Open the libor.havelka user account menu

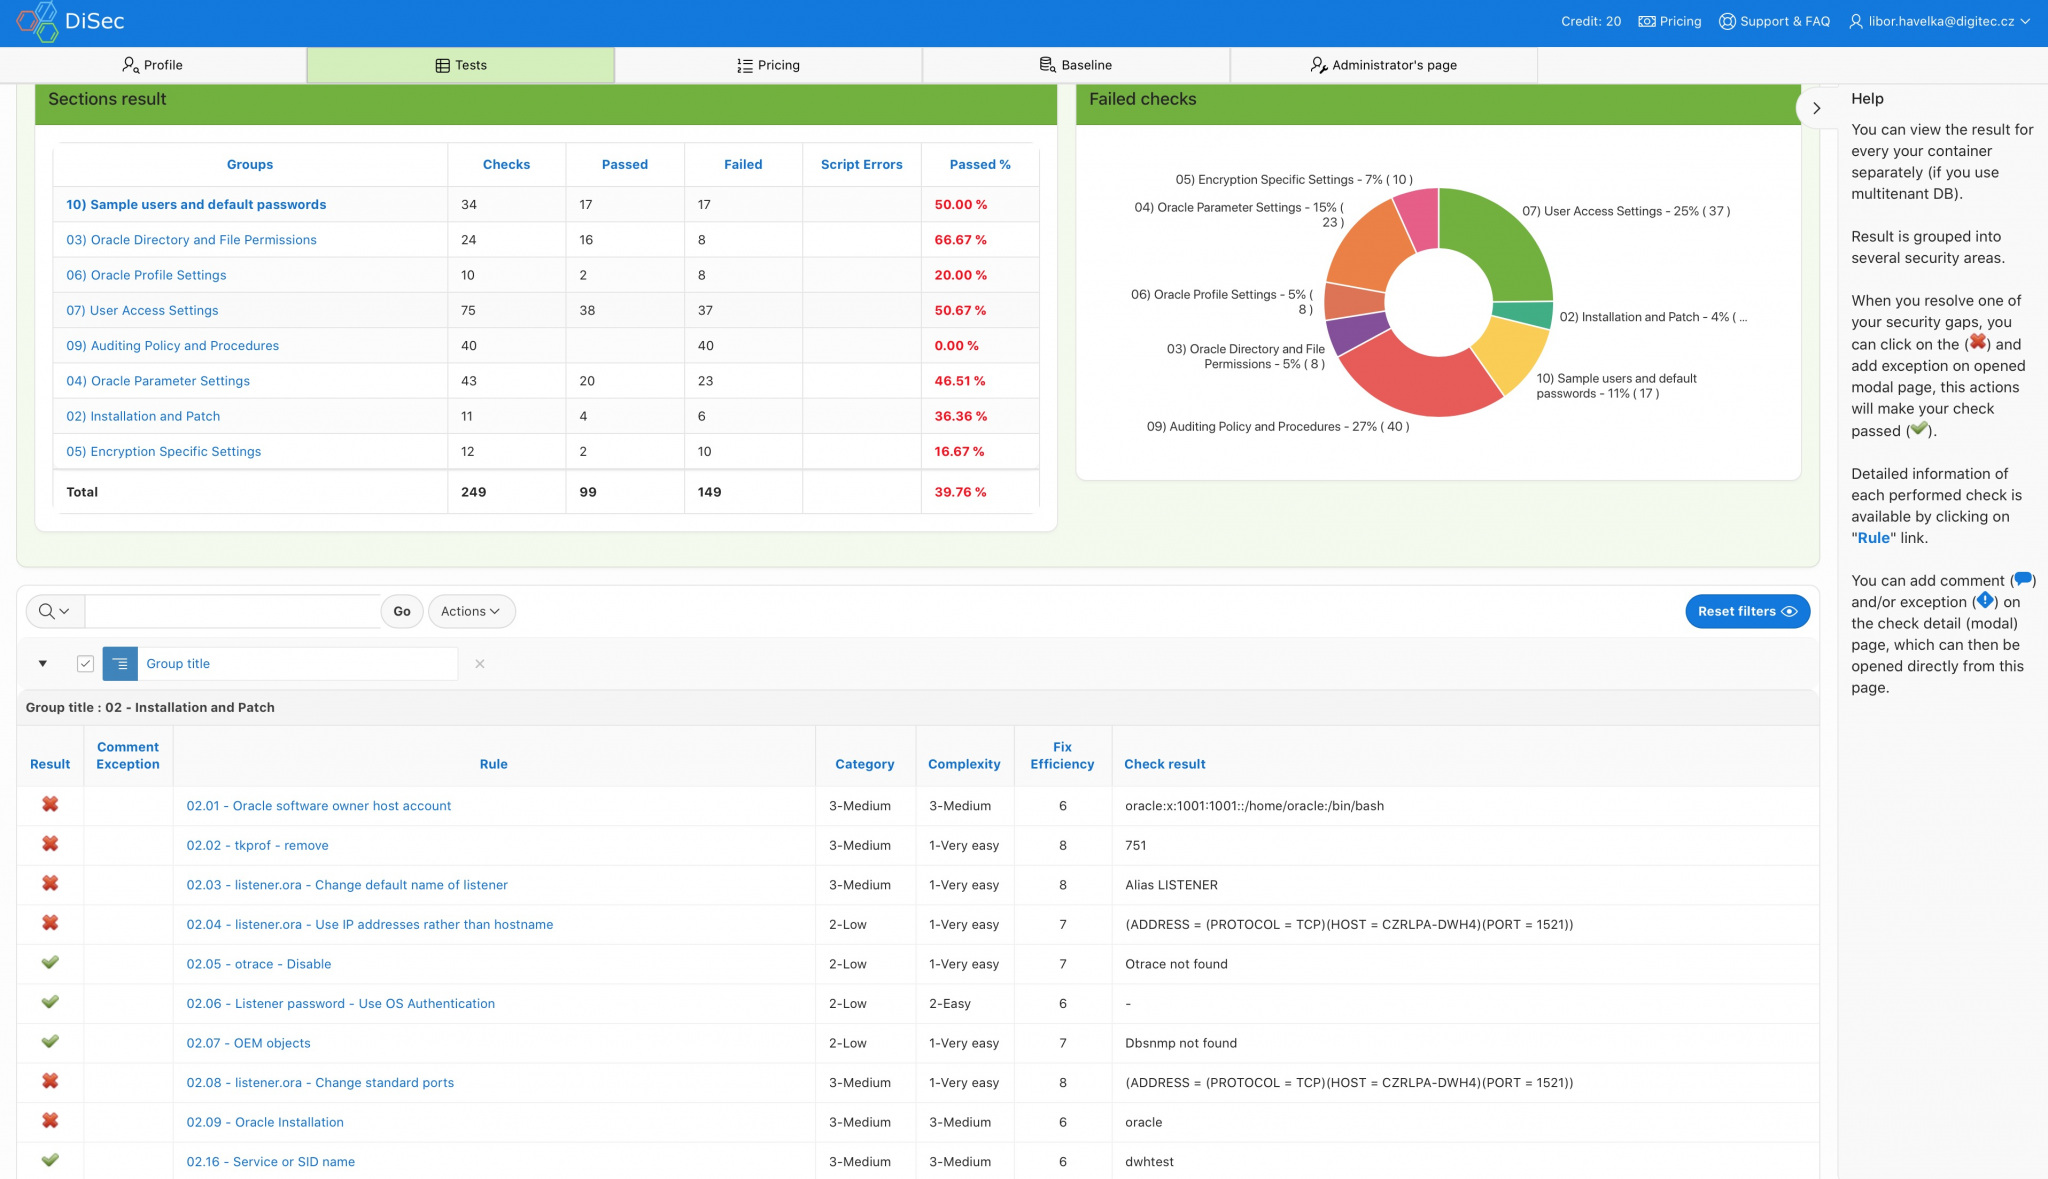(x=1939, y=21)
